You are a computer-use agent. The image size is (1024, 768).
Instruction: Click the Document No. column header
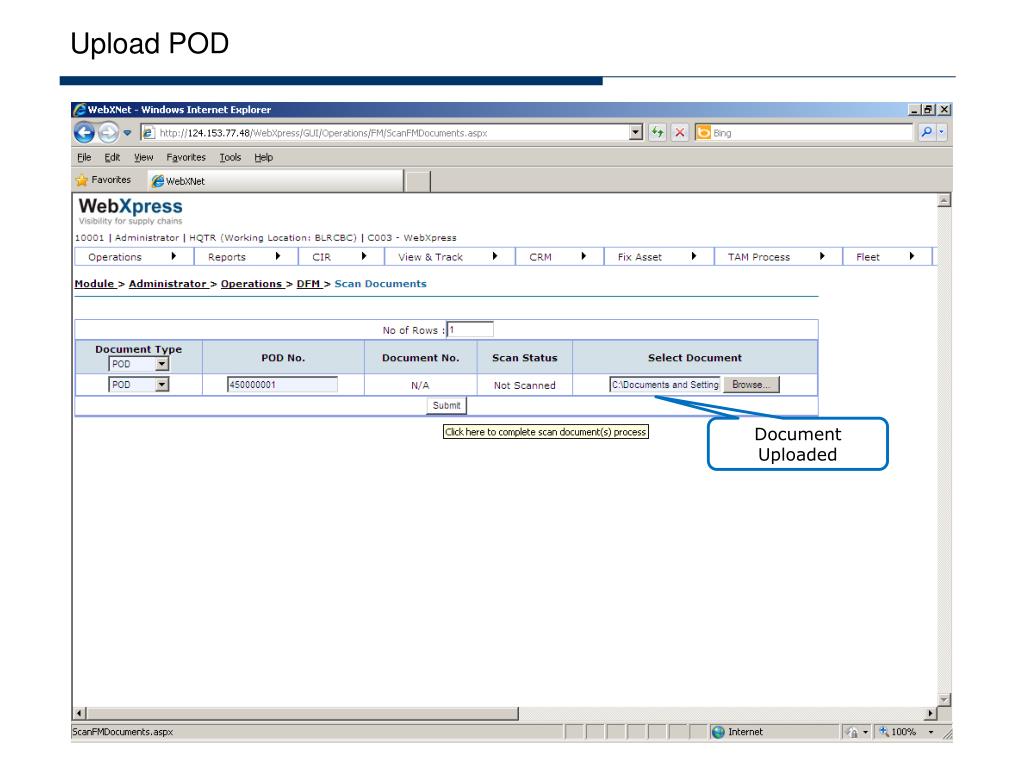coord(421,358)
